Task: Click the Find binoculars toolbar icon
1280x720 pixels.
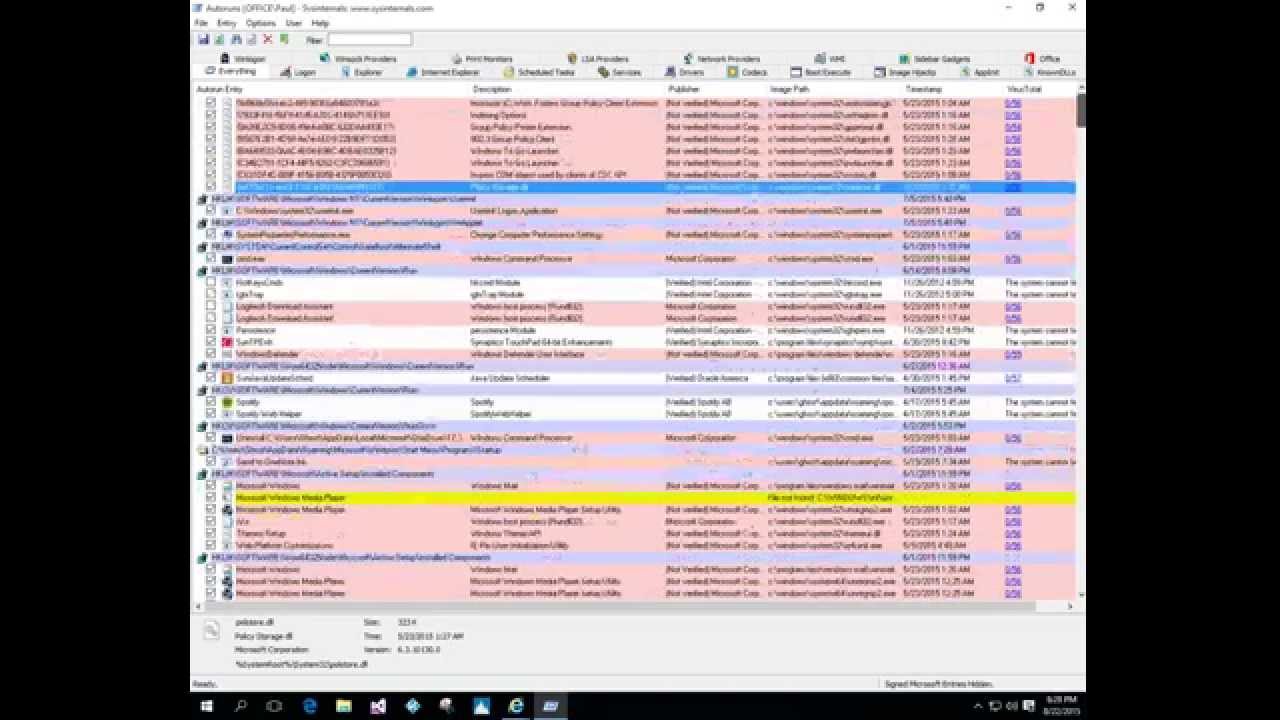Action: tap(236, 39)
